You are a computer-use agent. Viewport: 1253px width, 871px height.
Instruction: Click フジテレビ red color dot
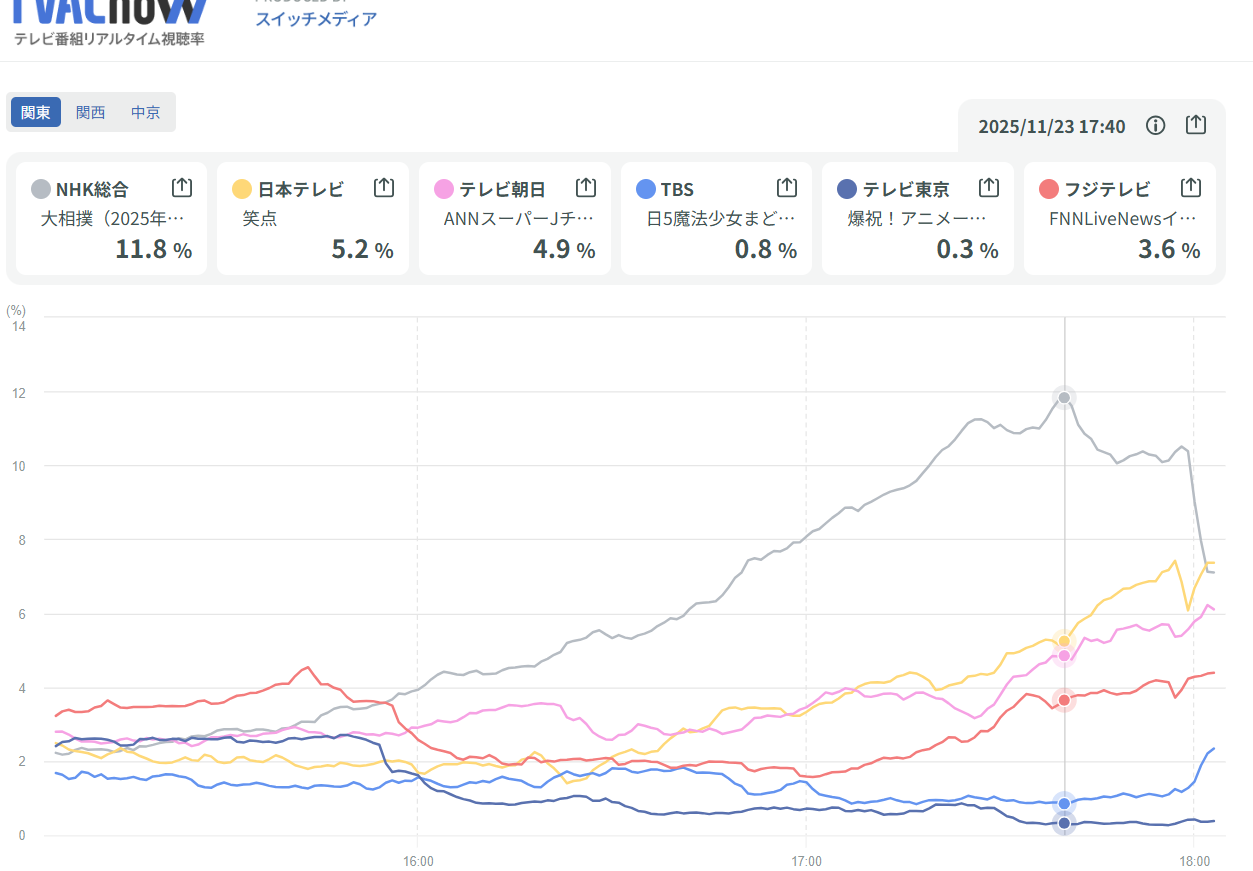(1049, 189)
